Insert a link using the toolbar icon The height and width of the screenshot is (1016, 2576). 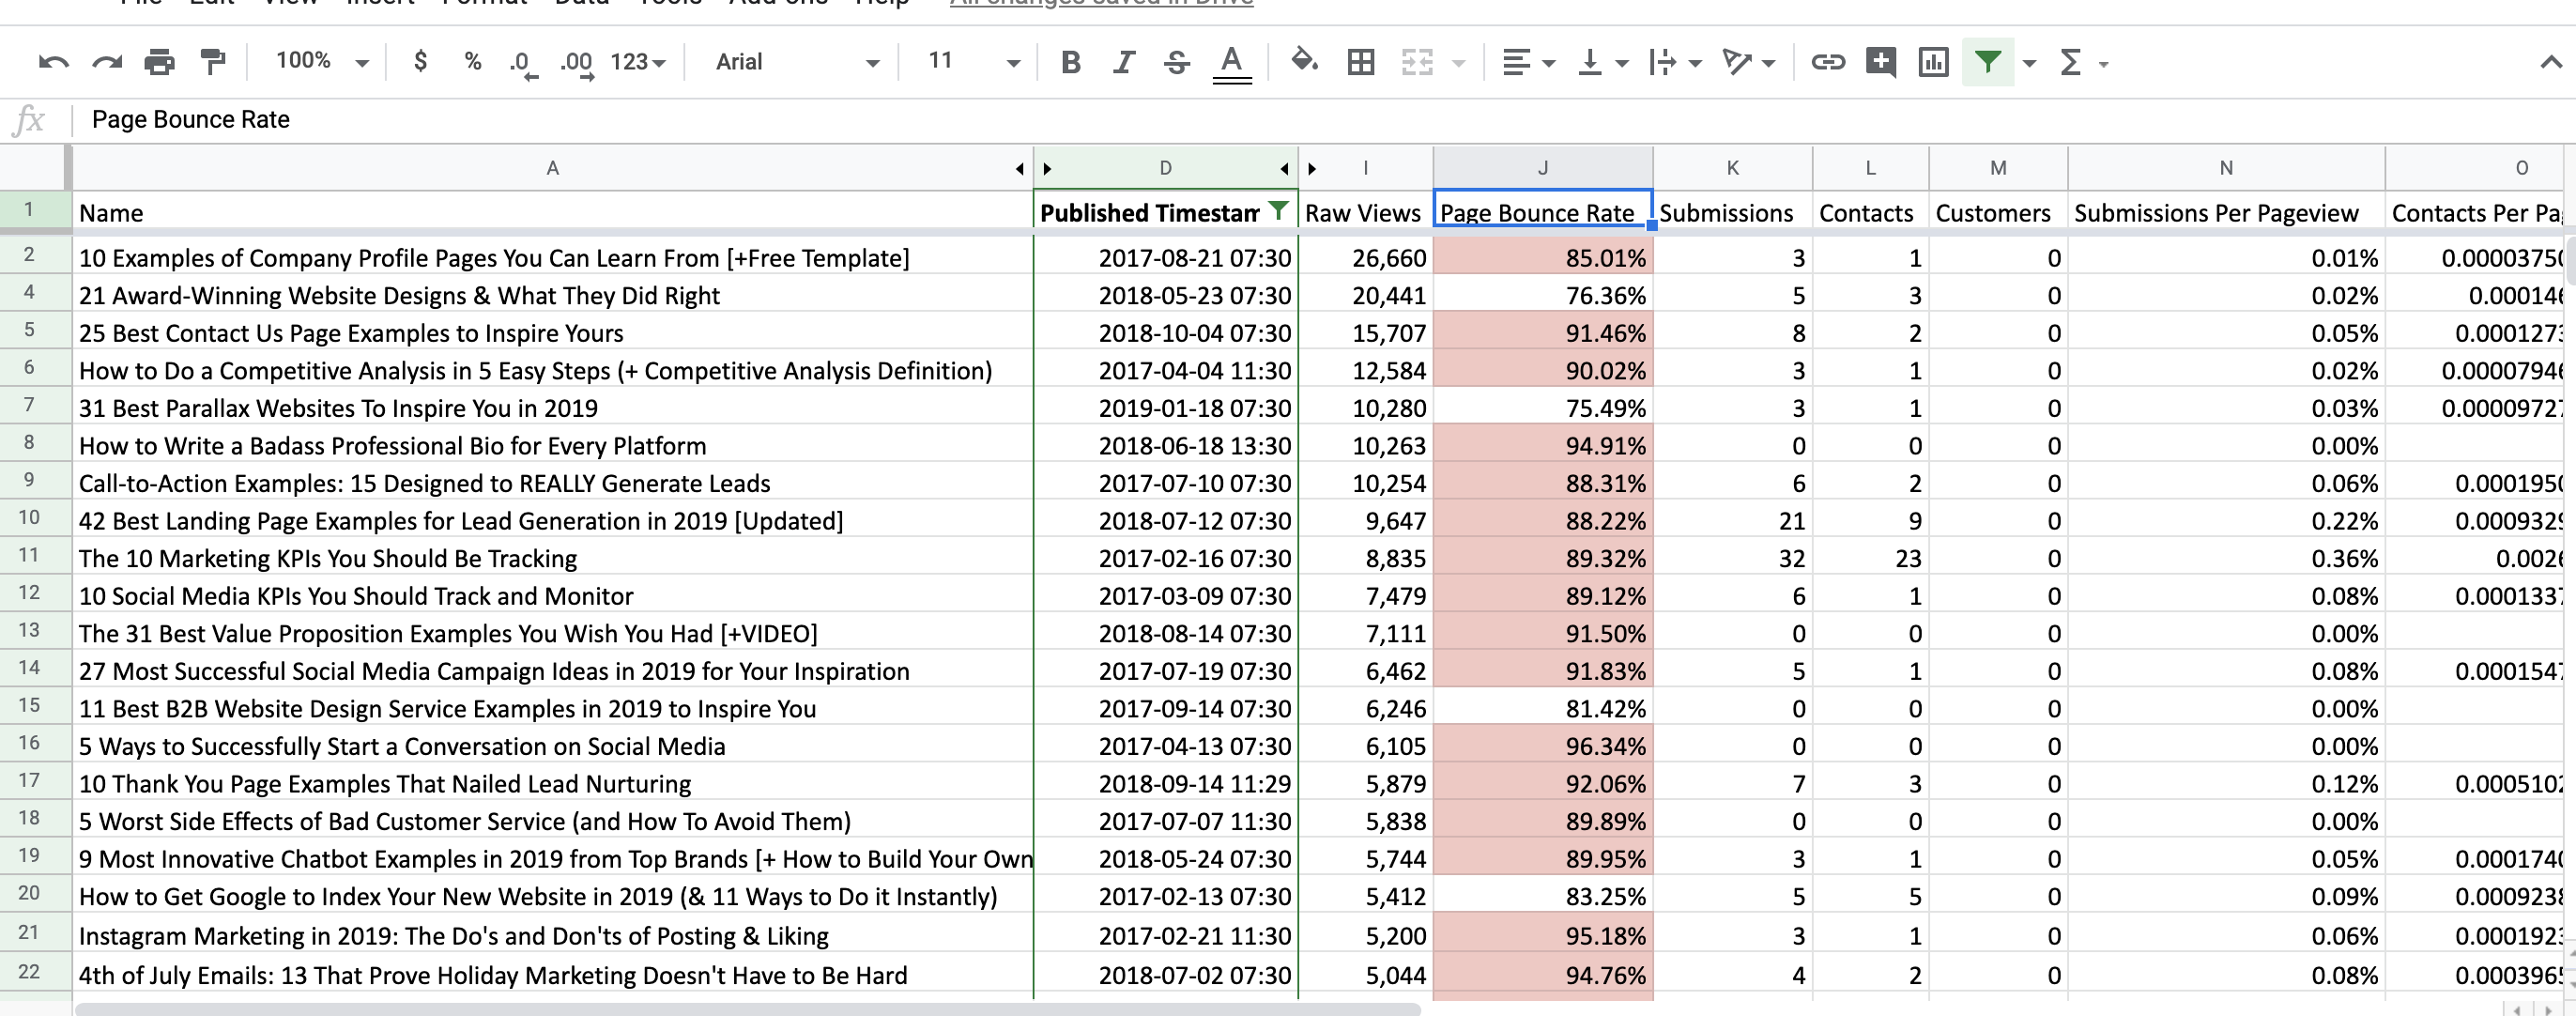point(1829,61)
